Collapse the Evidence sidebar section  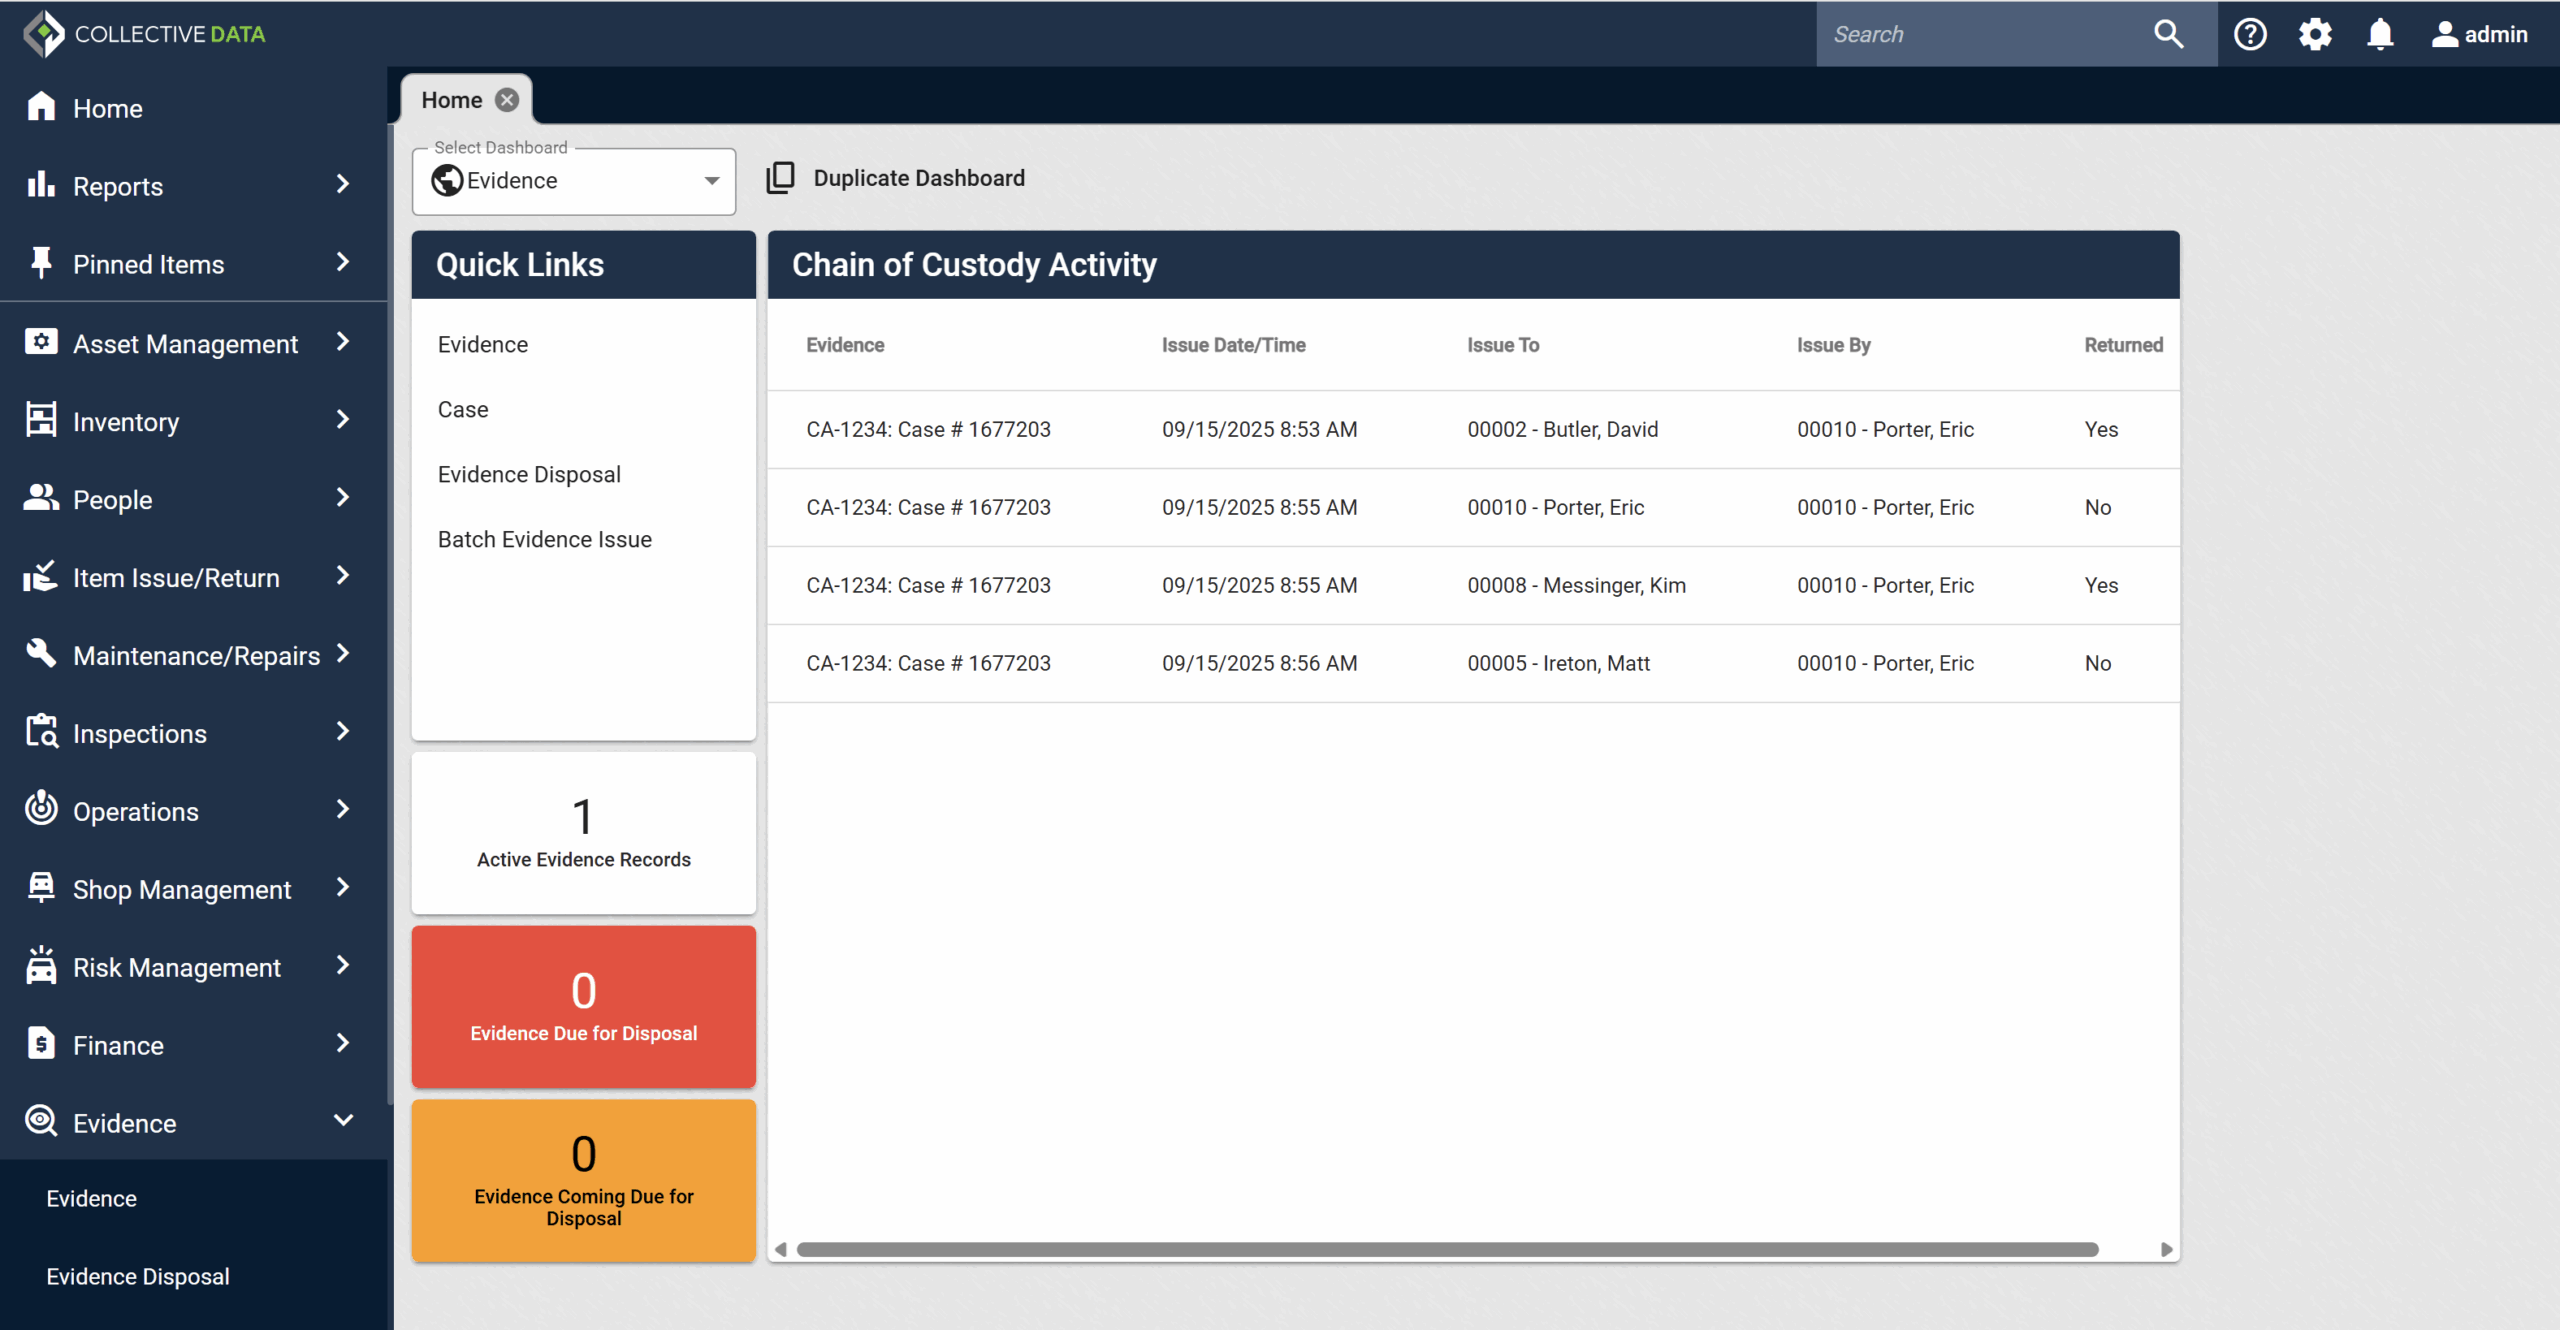[343, 1121]
